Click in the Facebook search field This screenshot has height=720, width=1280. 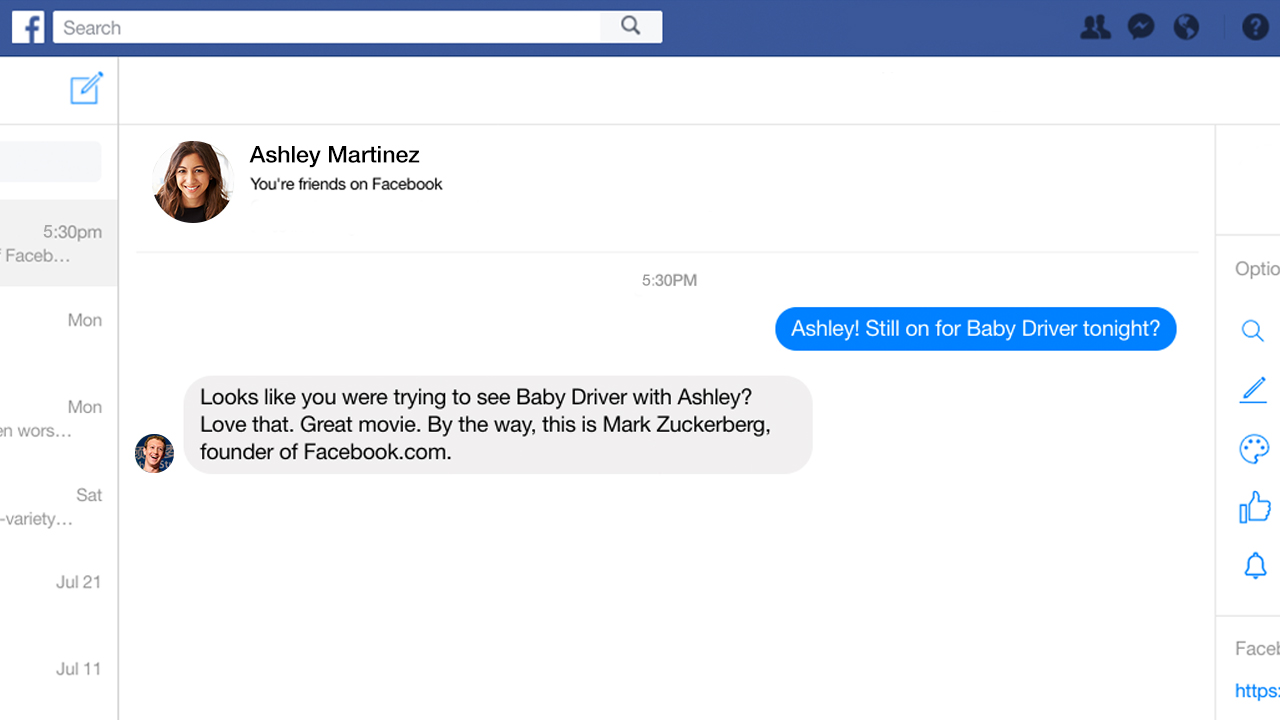coord(327,27)
